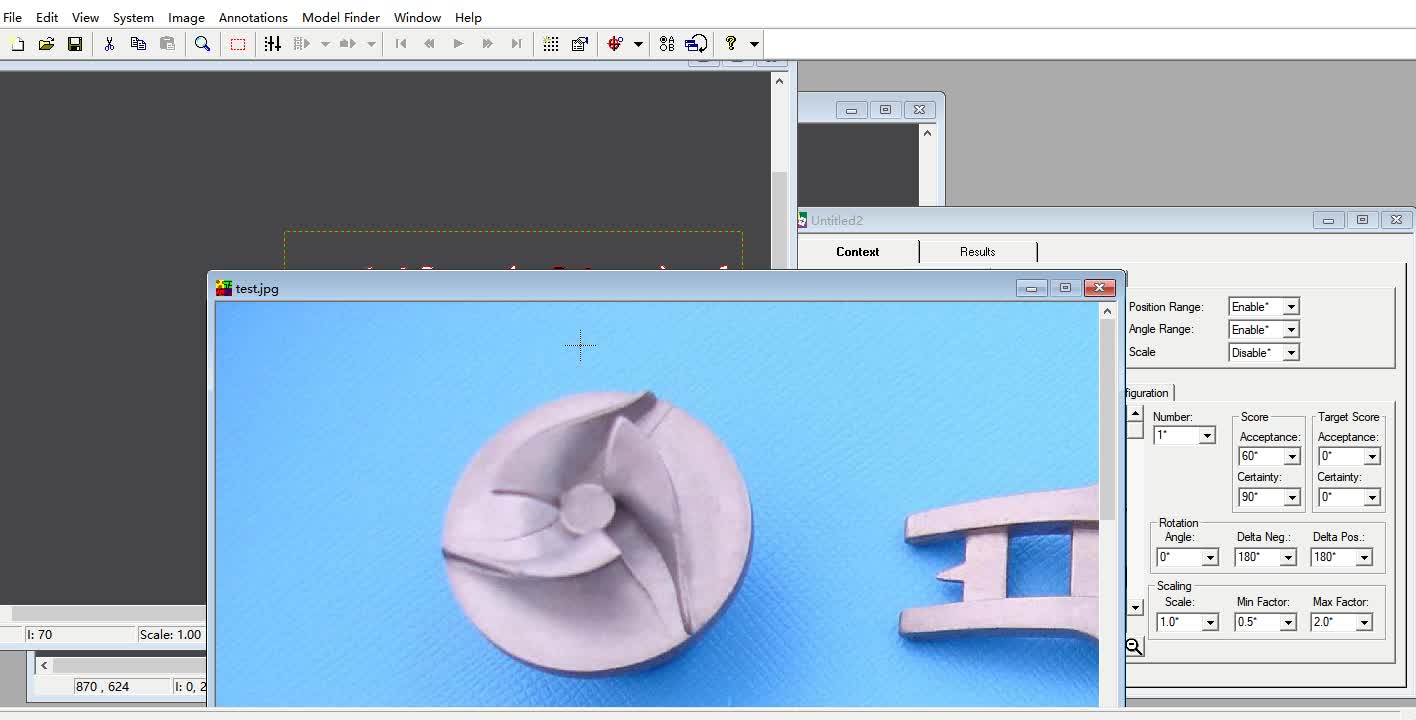The height and width of the screenshot is (720, 1416).
Task: Open the System menu
Action: point(133,17)
